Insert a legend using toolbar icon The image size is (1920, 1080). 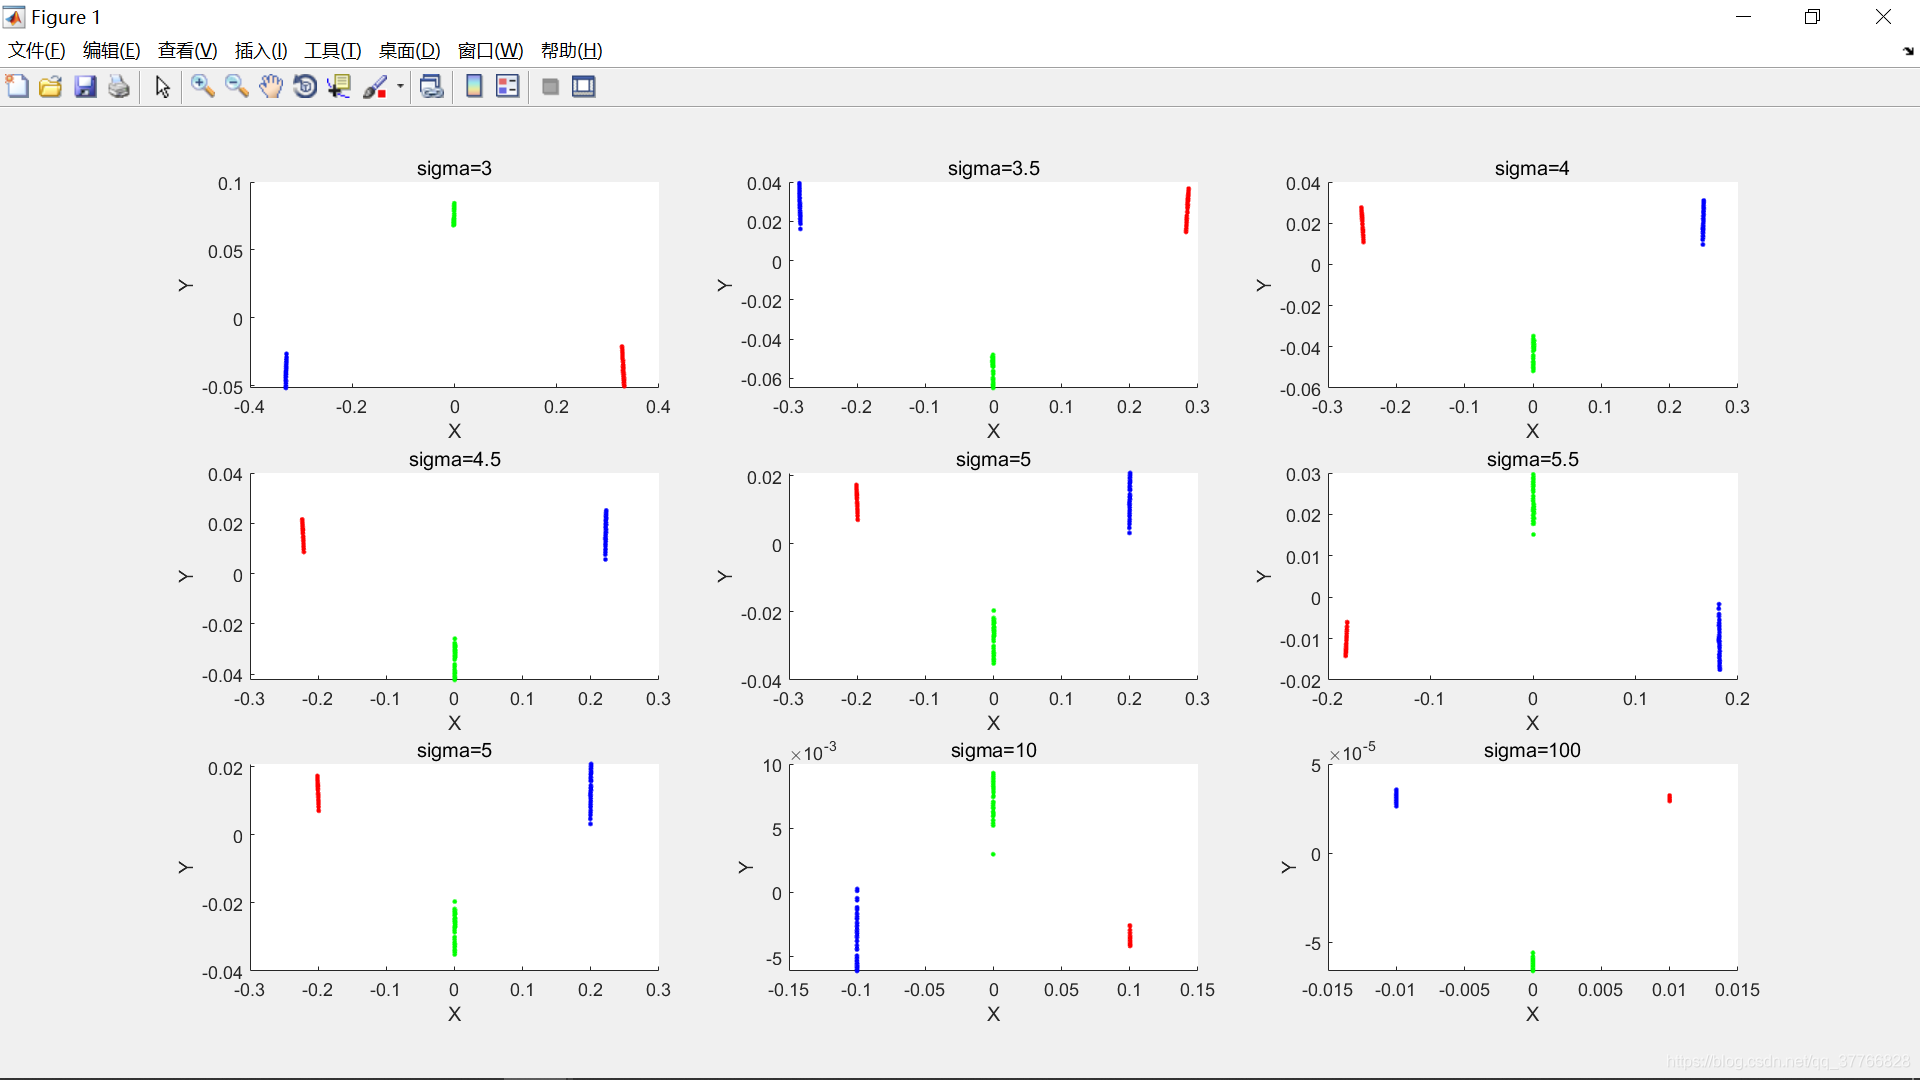pyautogui.click(x=508, y=87)
